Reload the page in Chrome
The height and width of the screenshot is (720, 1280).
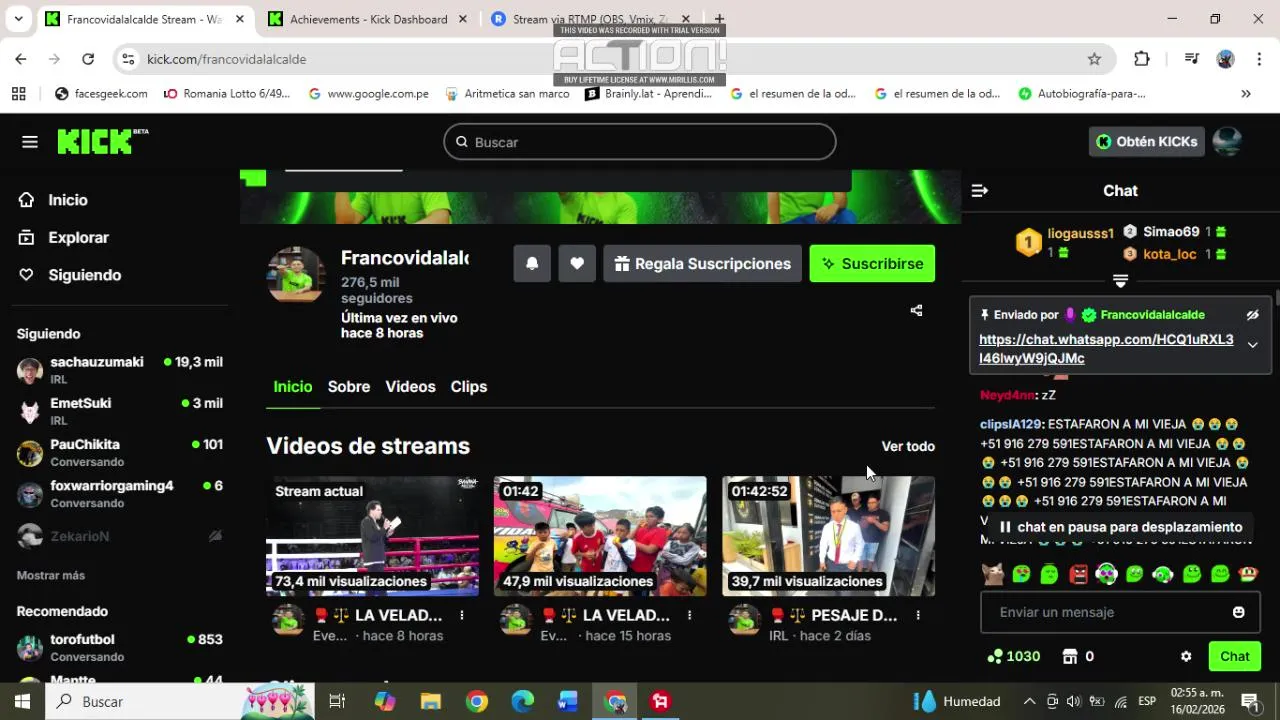tap(88, 59)
